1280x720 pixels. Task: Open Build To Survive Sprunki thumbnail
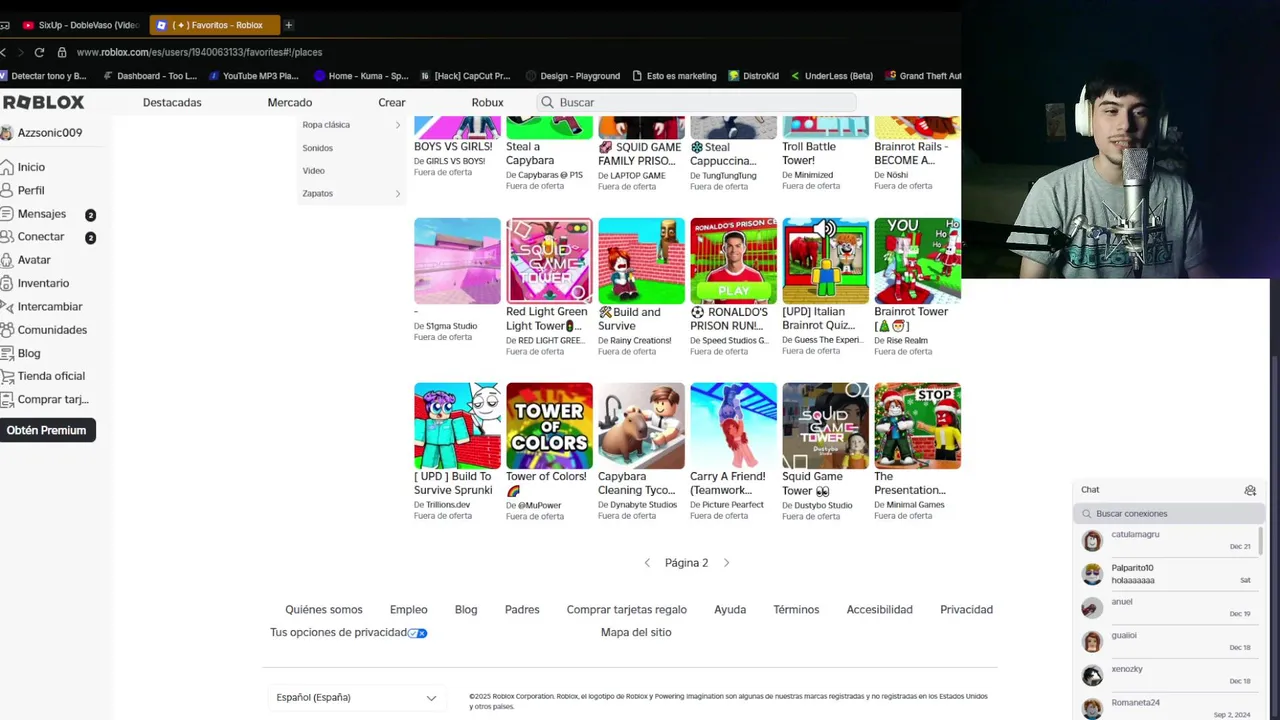(x=457, y=426)
